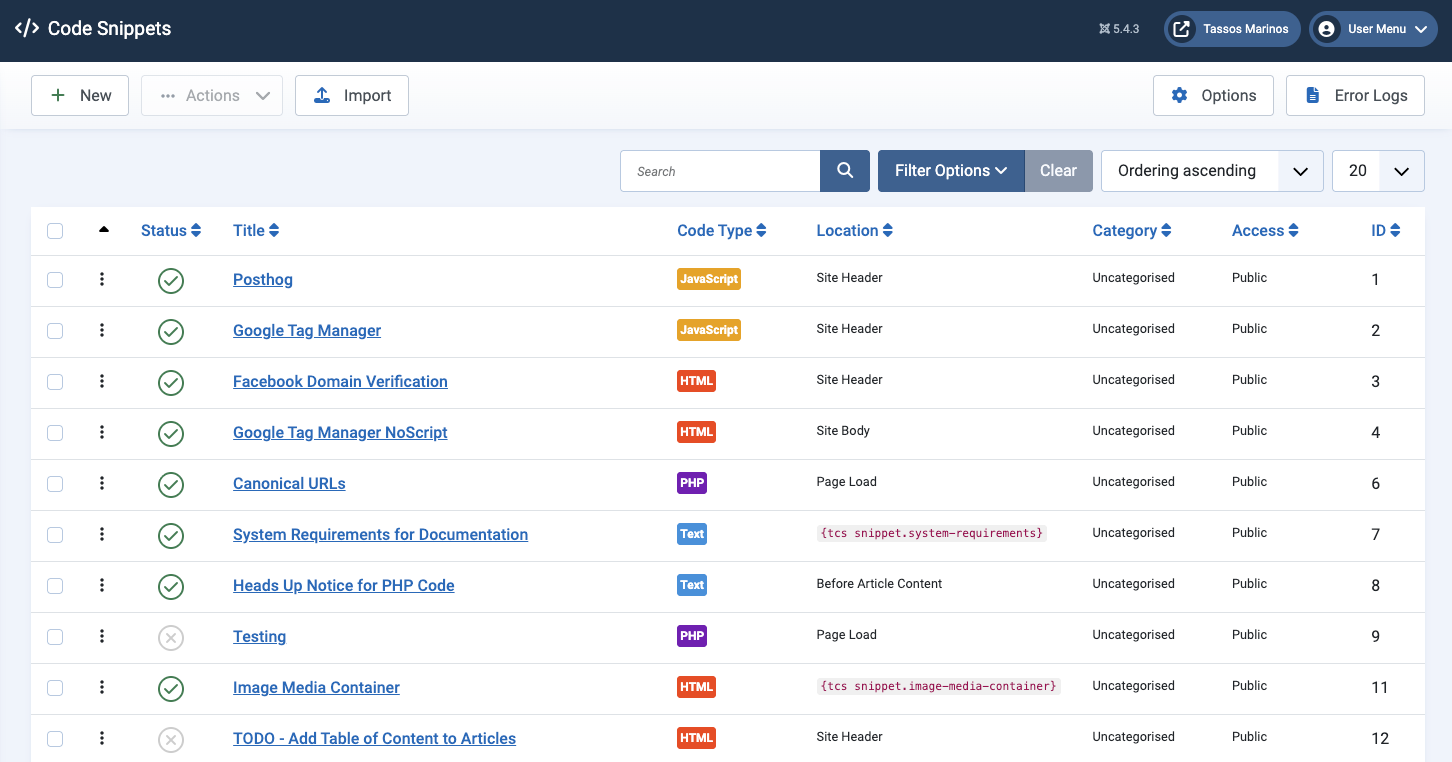This screenshot has height=762, width=1452.
Task: Tick the checkbox for Image Media Container
Action: (x=55, y=688)
